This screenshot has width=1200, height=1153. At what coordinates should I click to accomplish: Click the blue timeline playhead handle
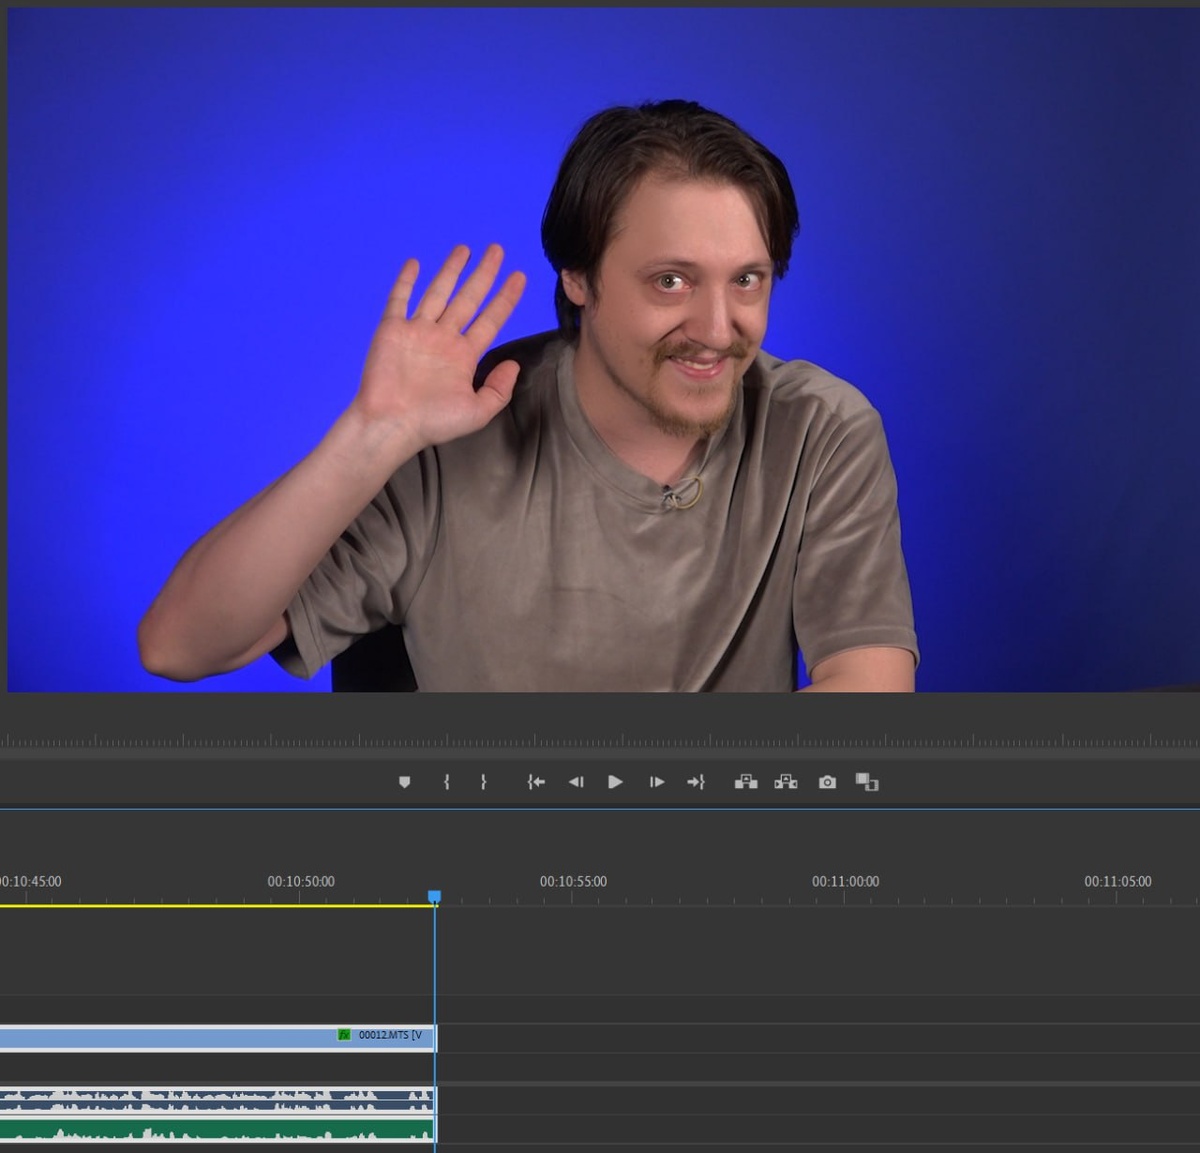(x=434, y=897)
